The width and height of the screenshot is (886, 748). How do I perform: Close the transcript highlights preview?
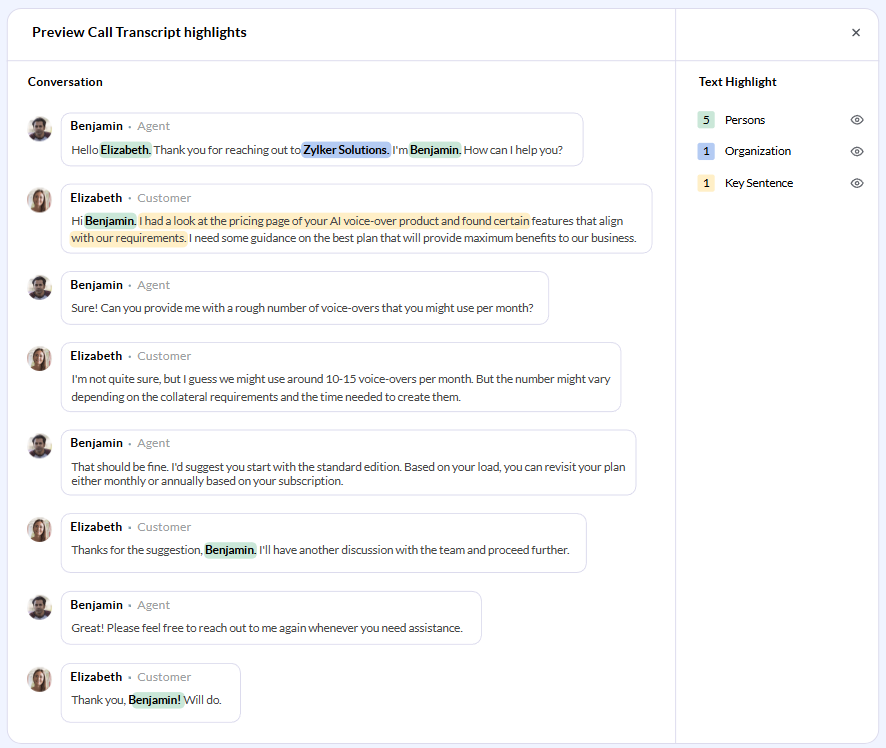coord(855,33)
